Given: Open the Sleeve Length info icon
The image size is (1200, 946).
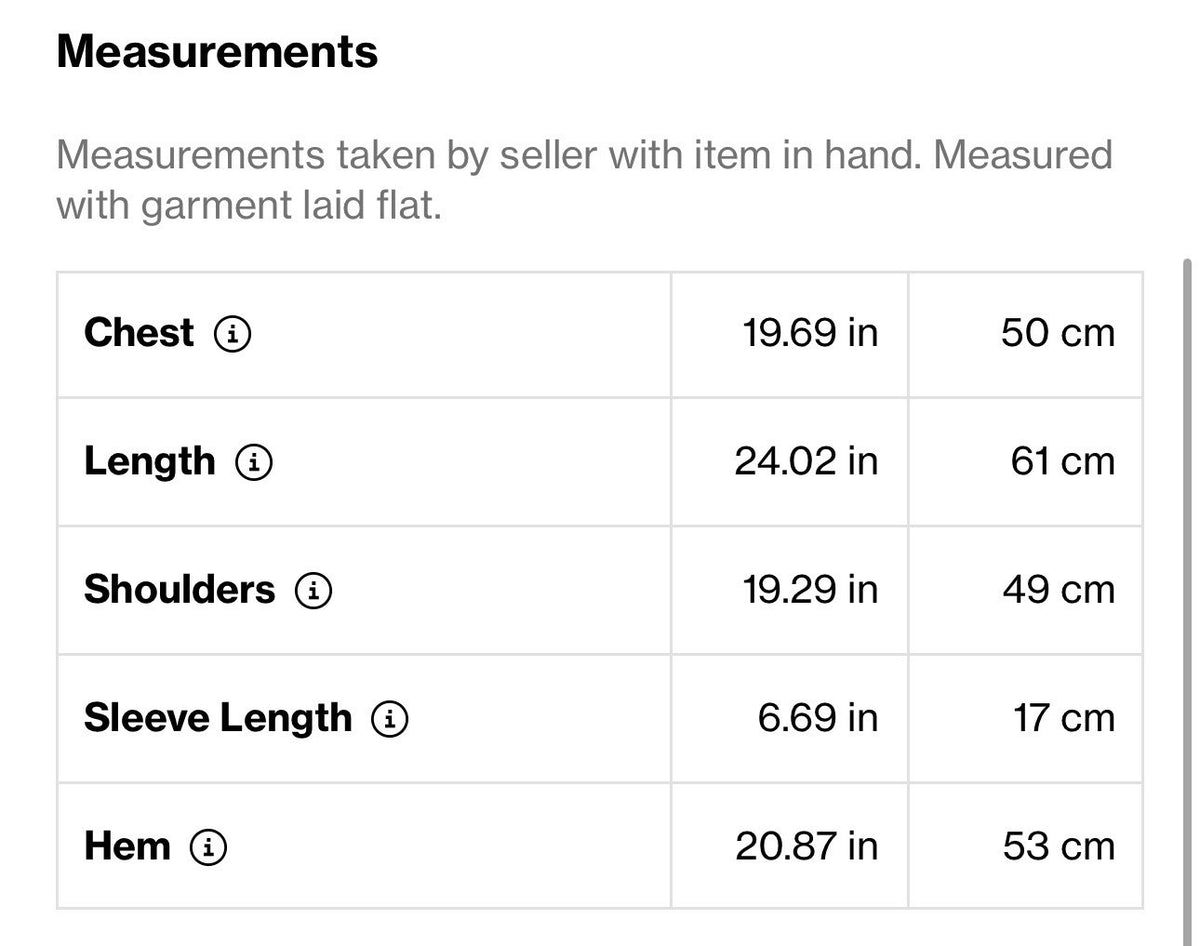Looking at the screenshot, I should (x=390, y=718).
